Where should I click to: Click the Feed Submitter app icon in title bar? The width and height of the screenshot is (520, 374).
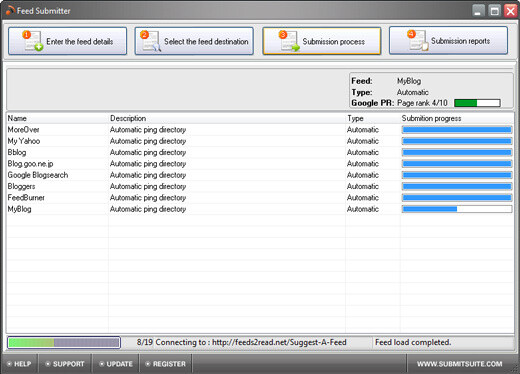tap(10, 11)
